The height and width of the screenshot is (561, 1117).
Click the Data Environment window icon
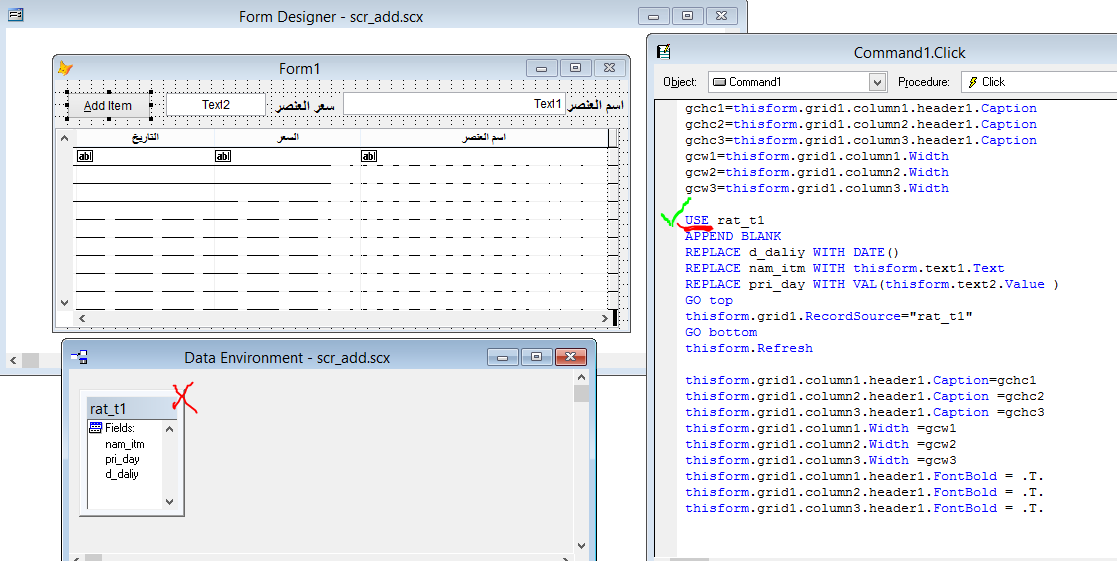click(79, 357)
